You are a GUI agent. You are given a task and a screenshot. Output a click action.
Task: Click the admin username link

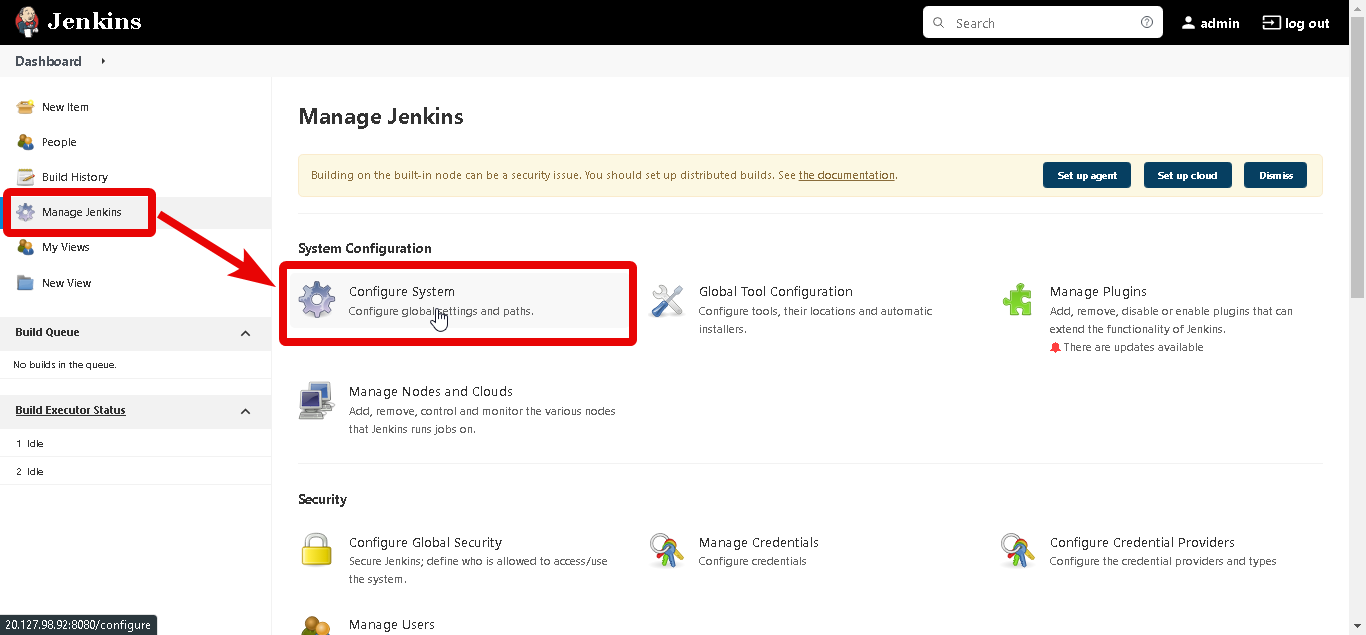1220,23
